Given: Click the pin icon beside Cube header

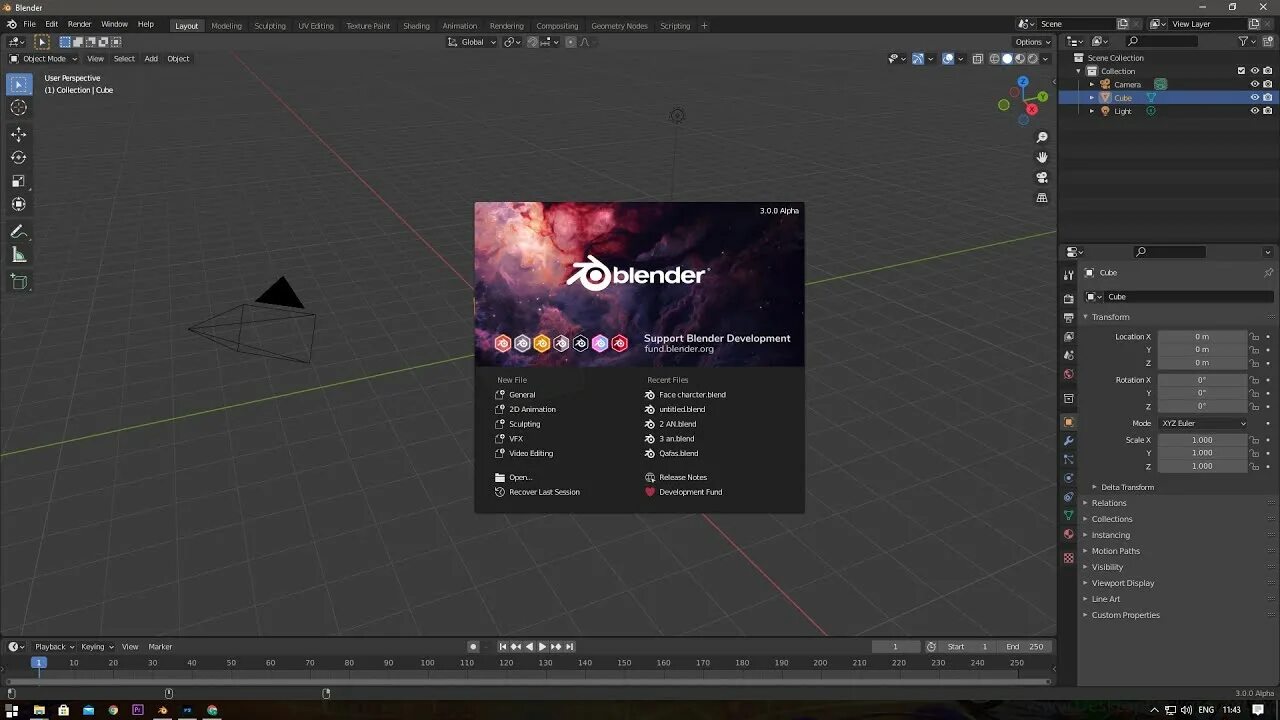Looking at the screenshot, I should pos(1268,273).
